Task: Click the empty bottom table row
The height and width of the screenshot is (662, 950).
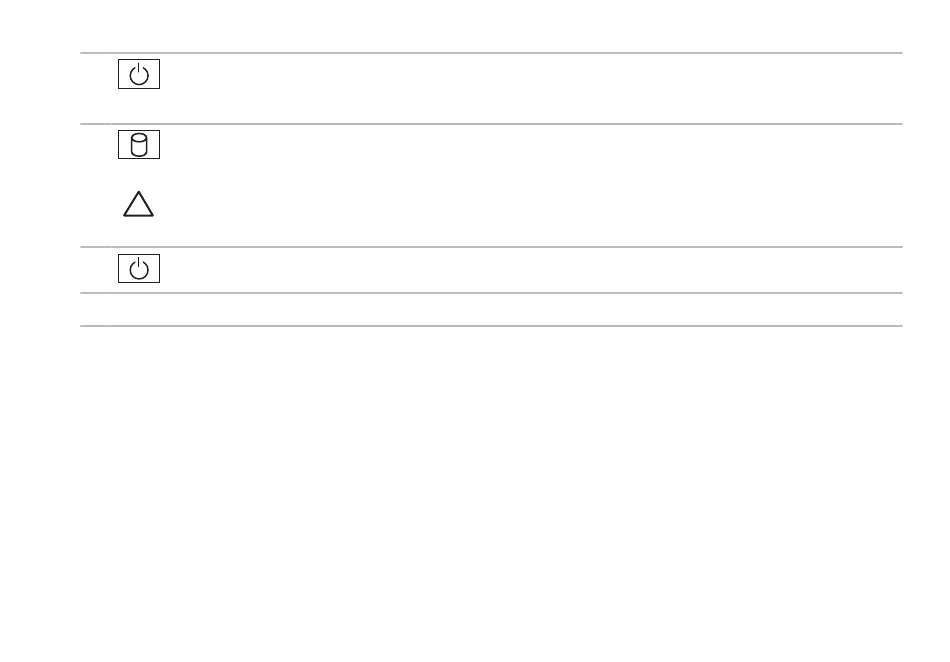Action: point(491,309)
